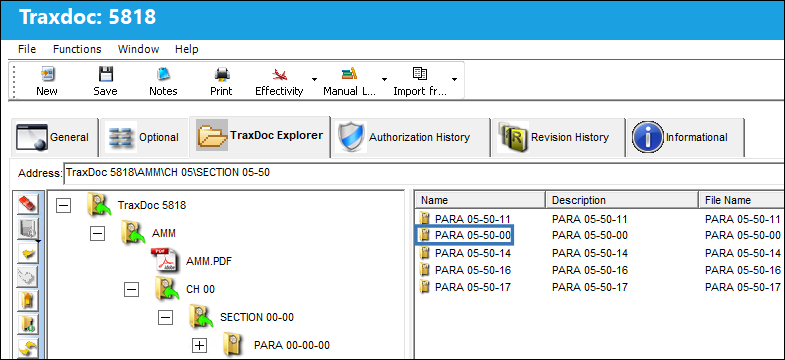The width and height of the screenshot is (785, 360).
Task: Select PARA 05-50-11 in the Description column
Action: (x=590, y=219)
